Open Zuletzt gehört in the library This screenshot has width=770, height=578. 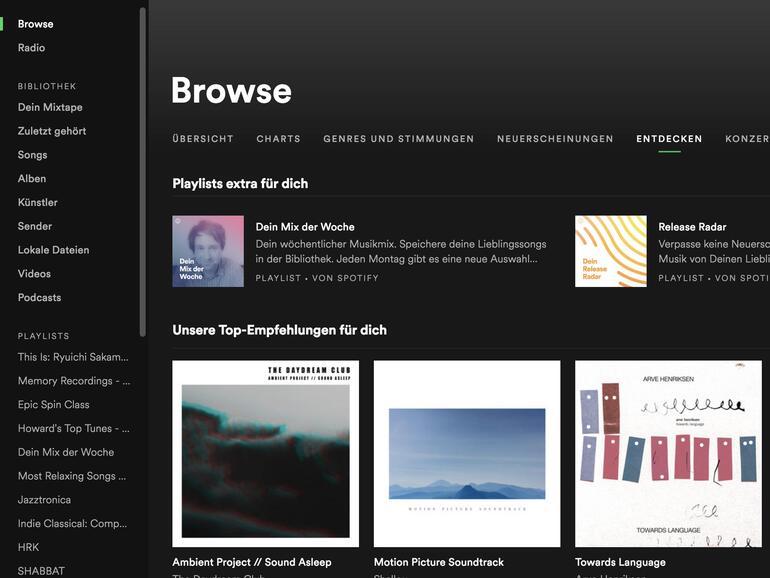point(52,131)
